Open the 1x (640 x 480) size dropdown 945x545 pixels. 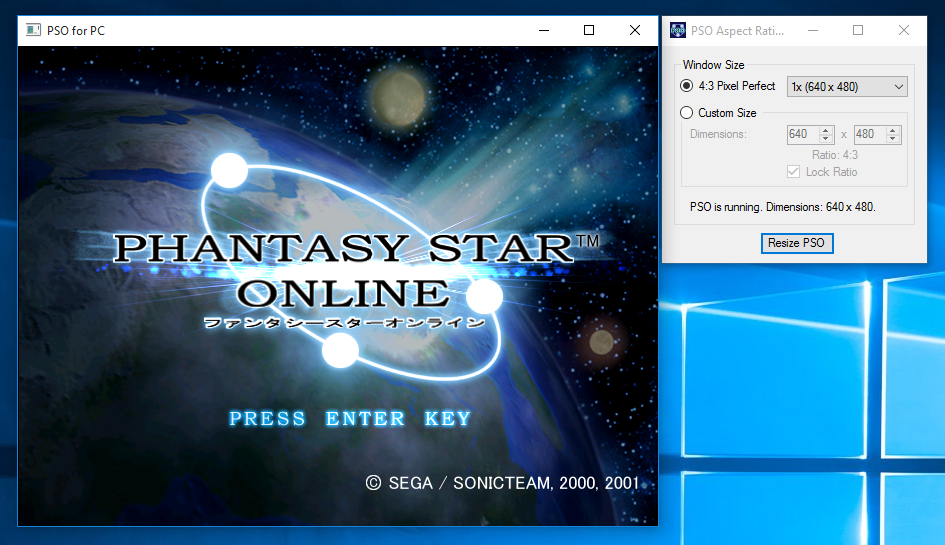coord(847,87)
